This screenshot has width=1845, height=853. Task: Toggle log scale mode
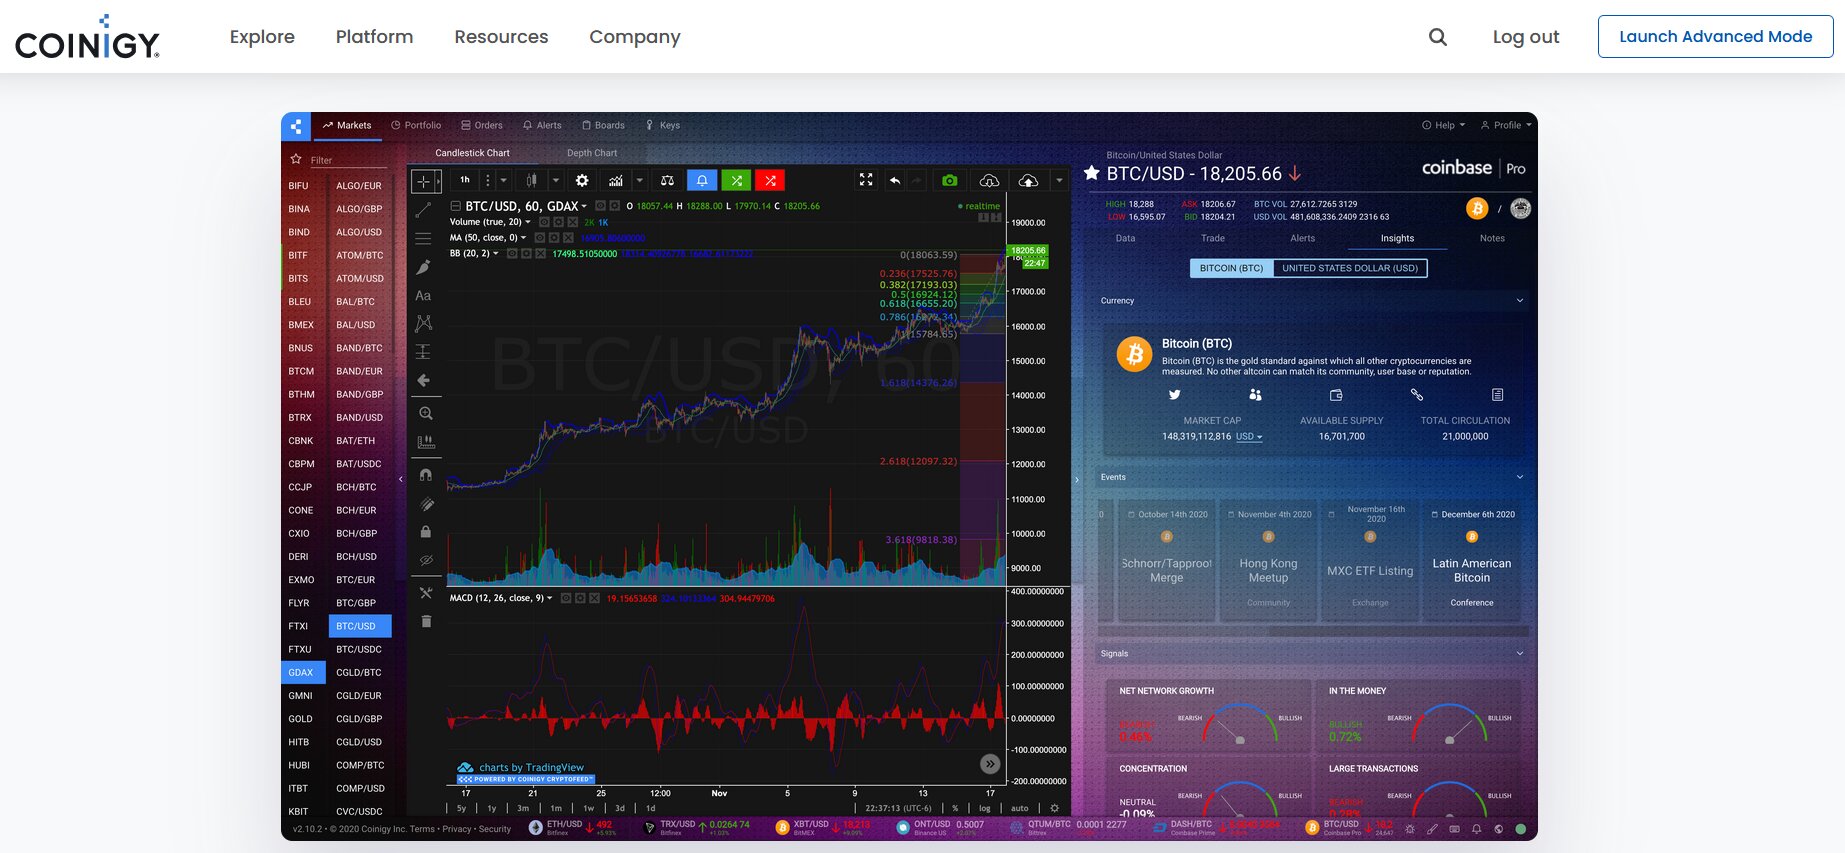pyautogui.click(x=985, y=808)
